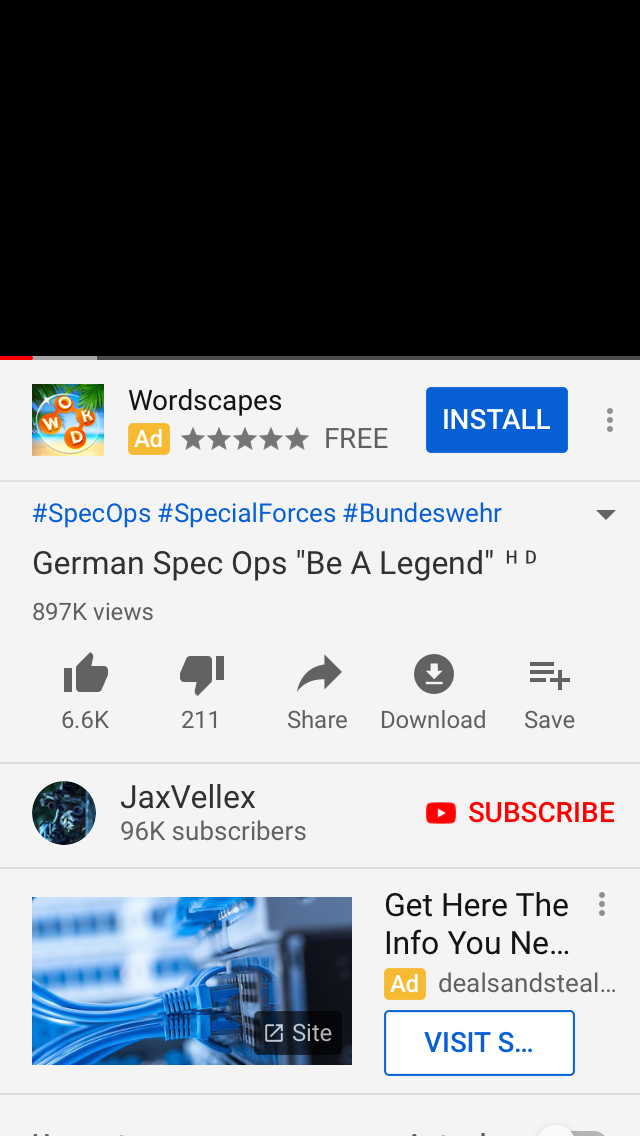The height and width of the screenshot is (1136, 640).
Task: Tap the black video player area
Action: pyautogui.click(x=320, y=178)
